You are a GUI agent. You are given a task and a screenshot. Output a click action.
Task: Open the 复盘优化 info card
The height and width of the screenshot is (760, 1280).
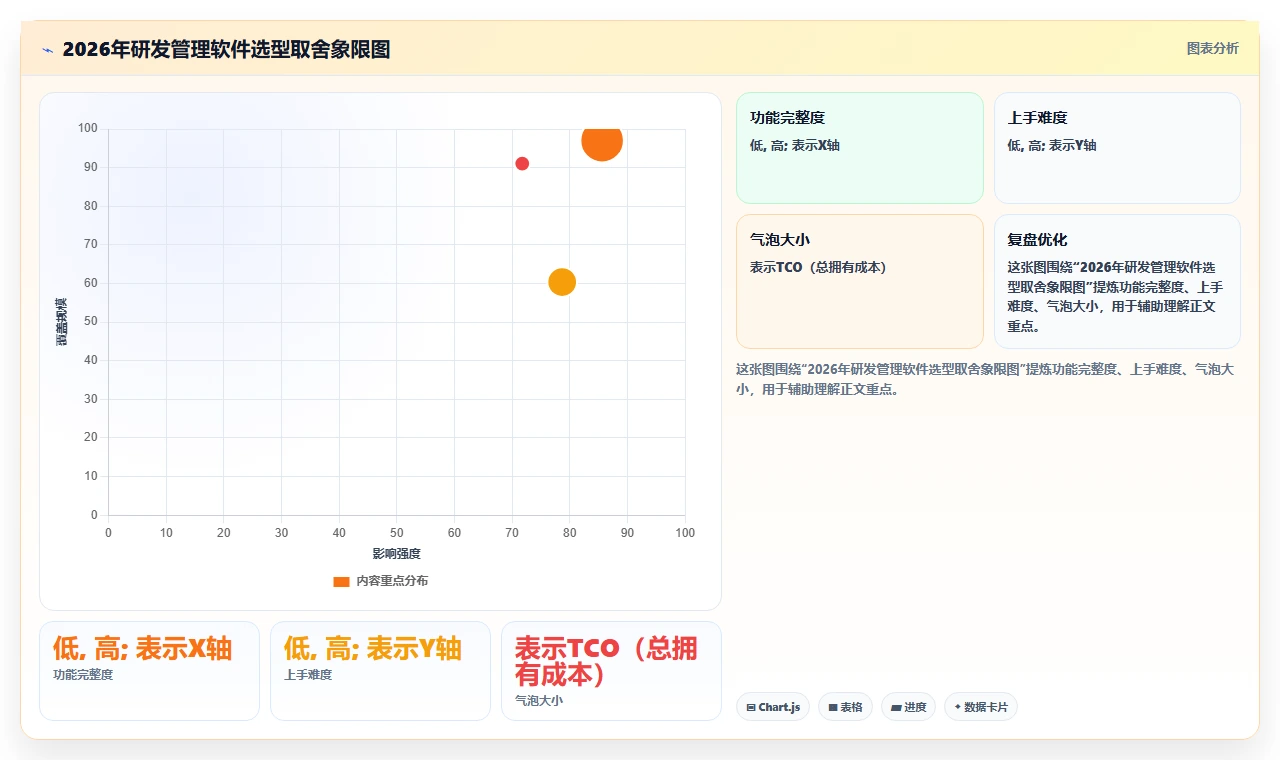pyautogui.click(x=1117, y=281)
